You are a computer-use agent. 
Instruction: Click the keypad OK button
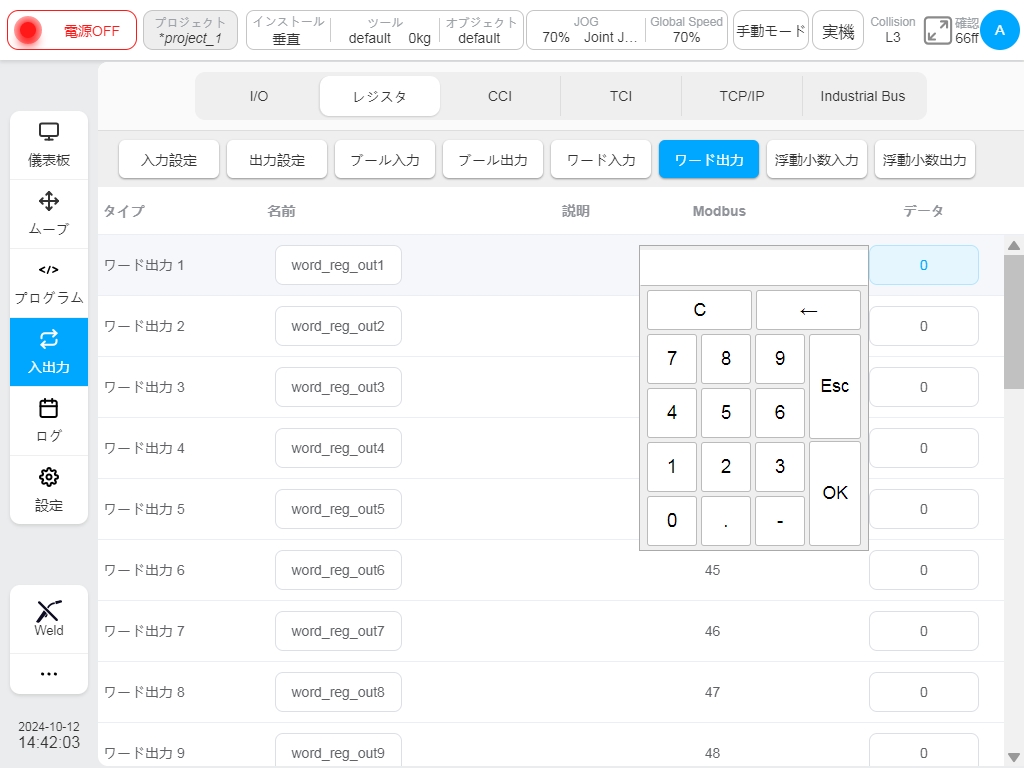point(835,493)
